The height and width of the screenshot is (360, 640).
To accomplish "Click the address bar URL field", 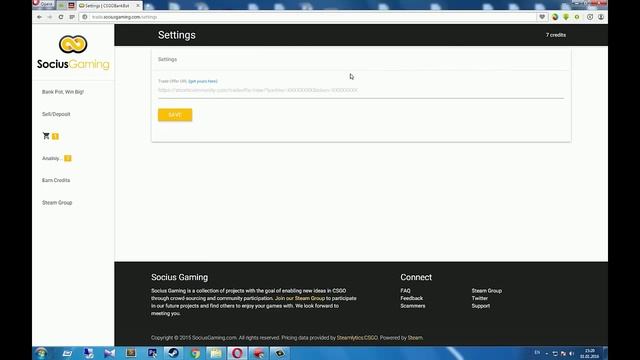I will 310,17.
